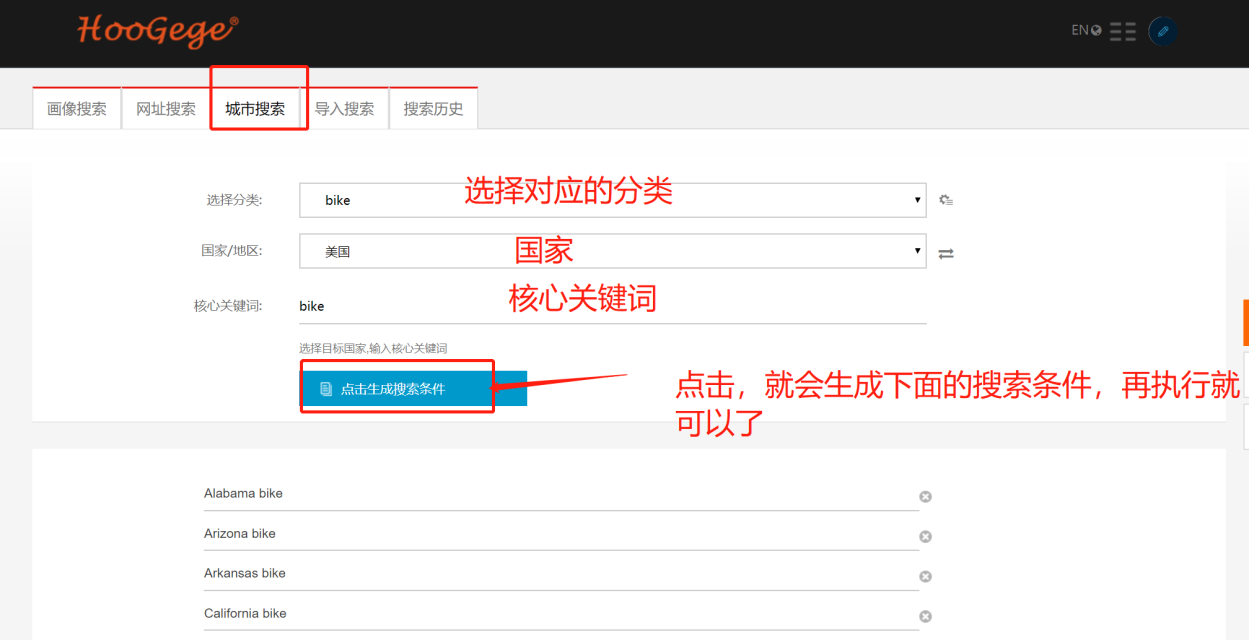
Task: Delete the Arkansas bike search row
Action: coord(925,576)
